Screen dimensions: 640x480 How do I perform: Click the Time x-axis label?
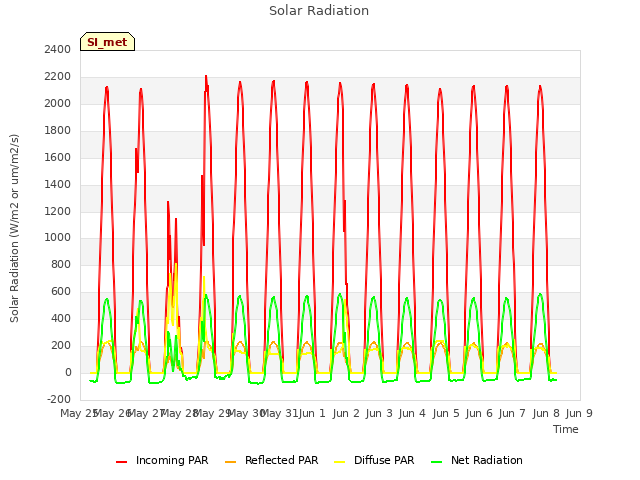click(x=565, y=429)
